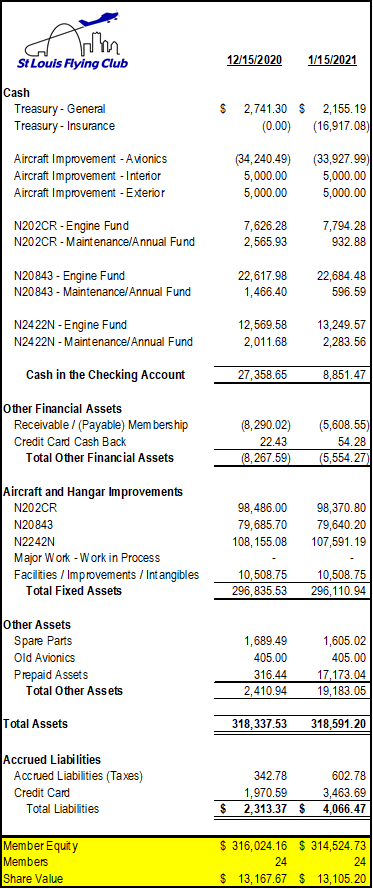Select Total Fixed Assets 296,110.94 cell
The width and height of the screenshot is (373, 889).
338,591
